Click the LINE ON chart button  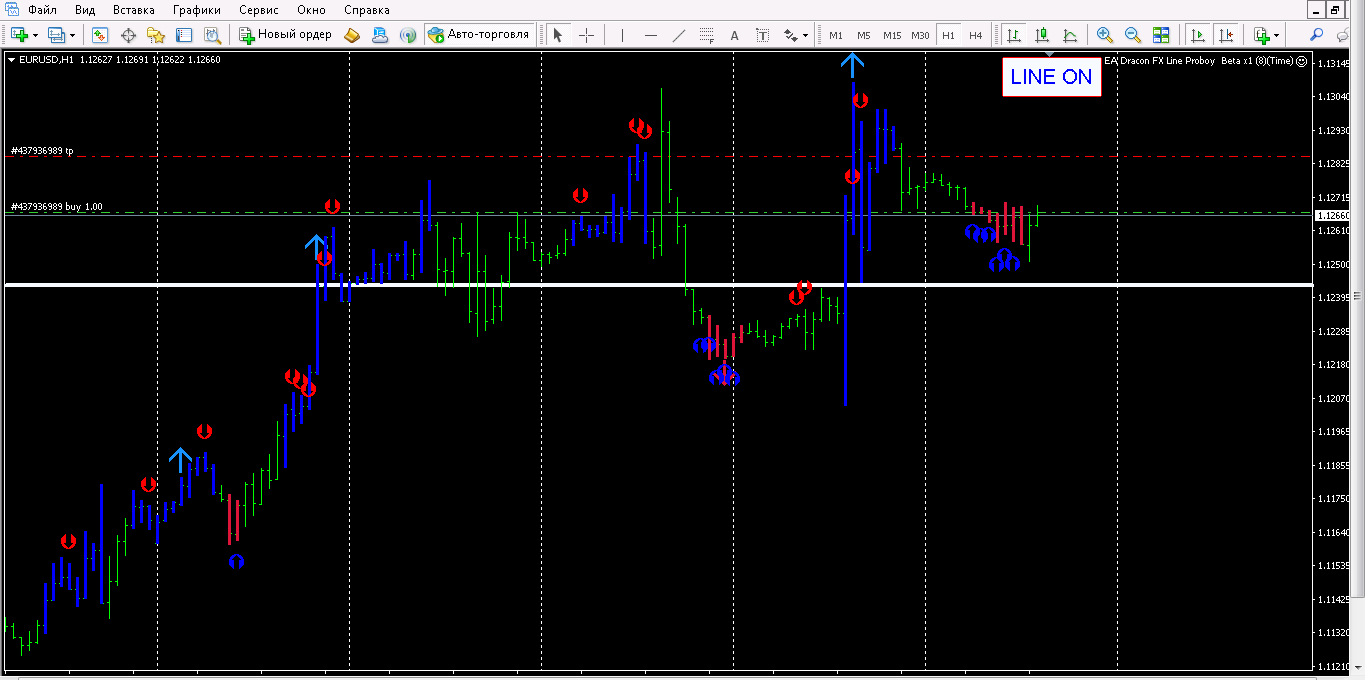(1051, 77)
